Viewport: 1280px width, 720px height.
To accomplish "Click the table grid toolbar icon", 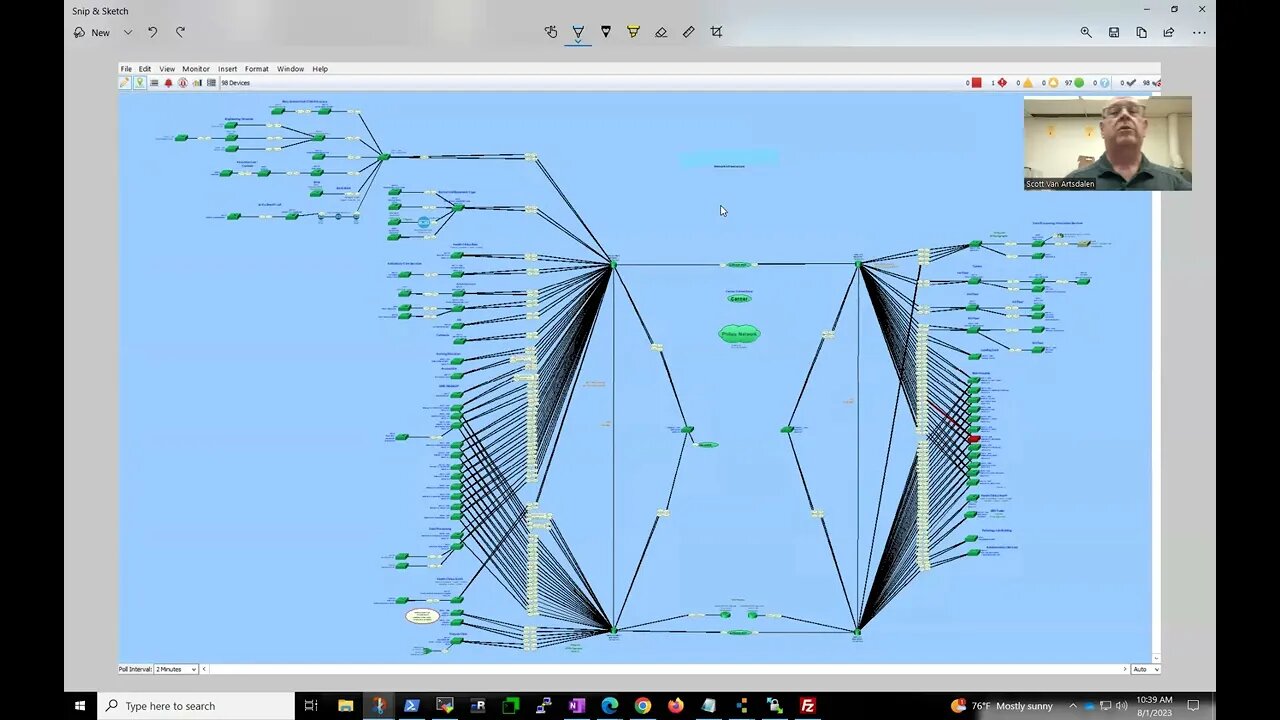I will click(211, 83).
